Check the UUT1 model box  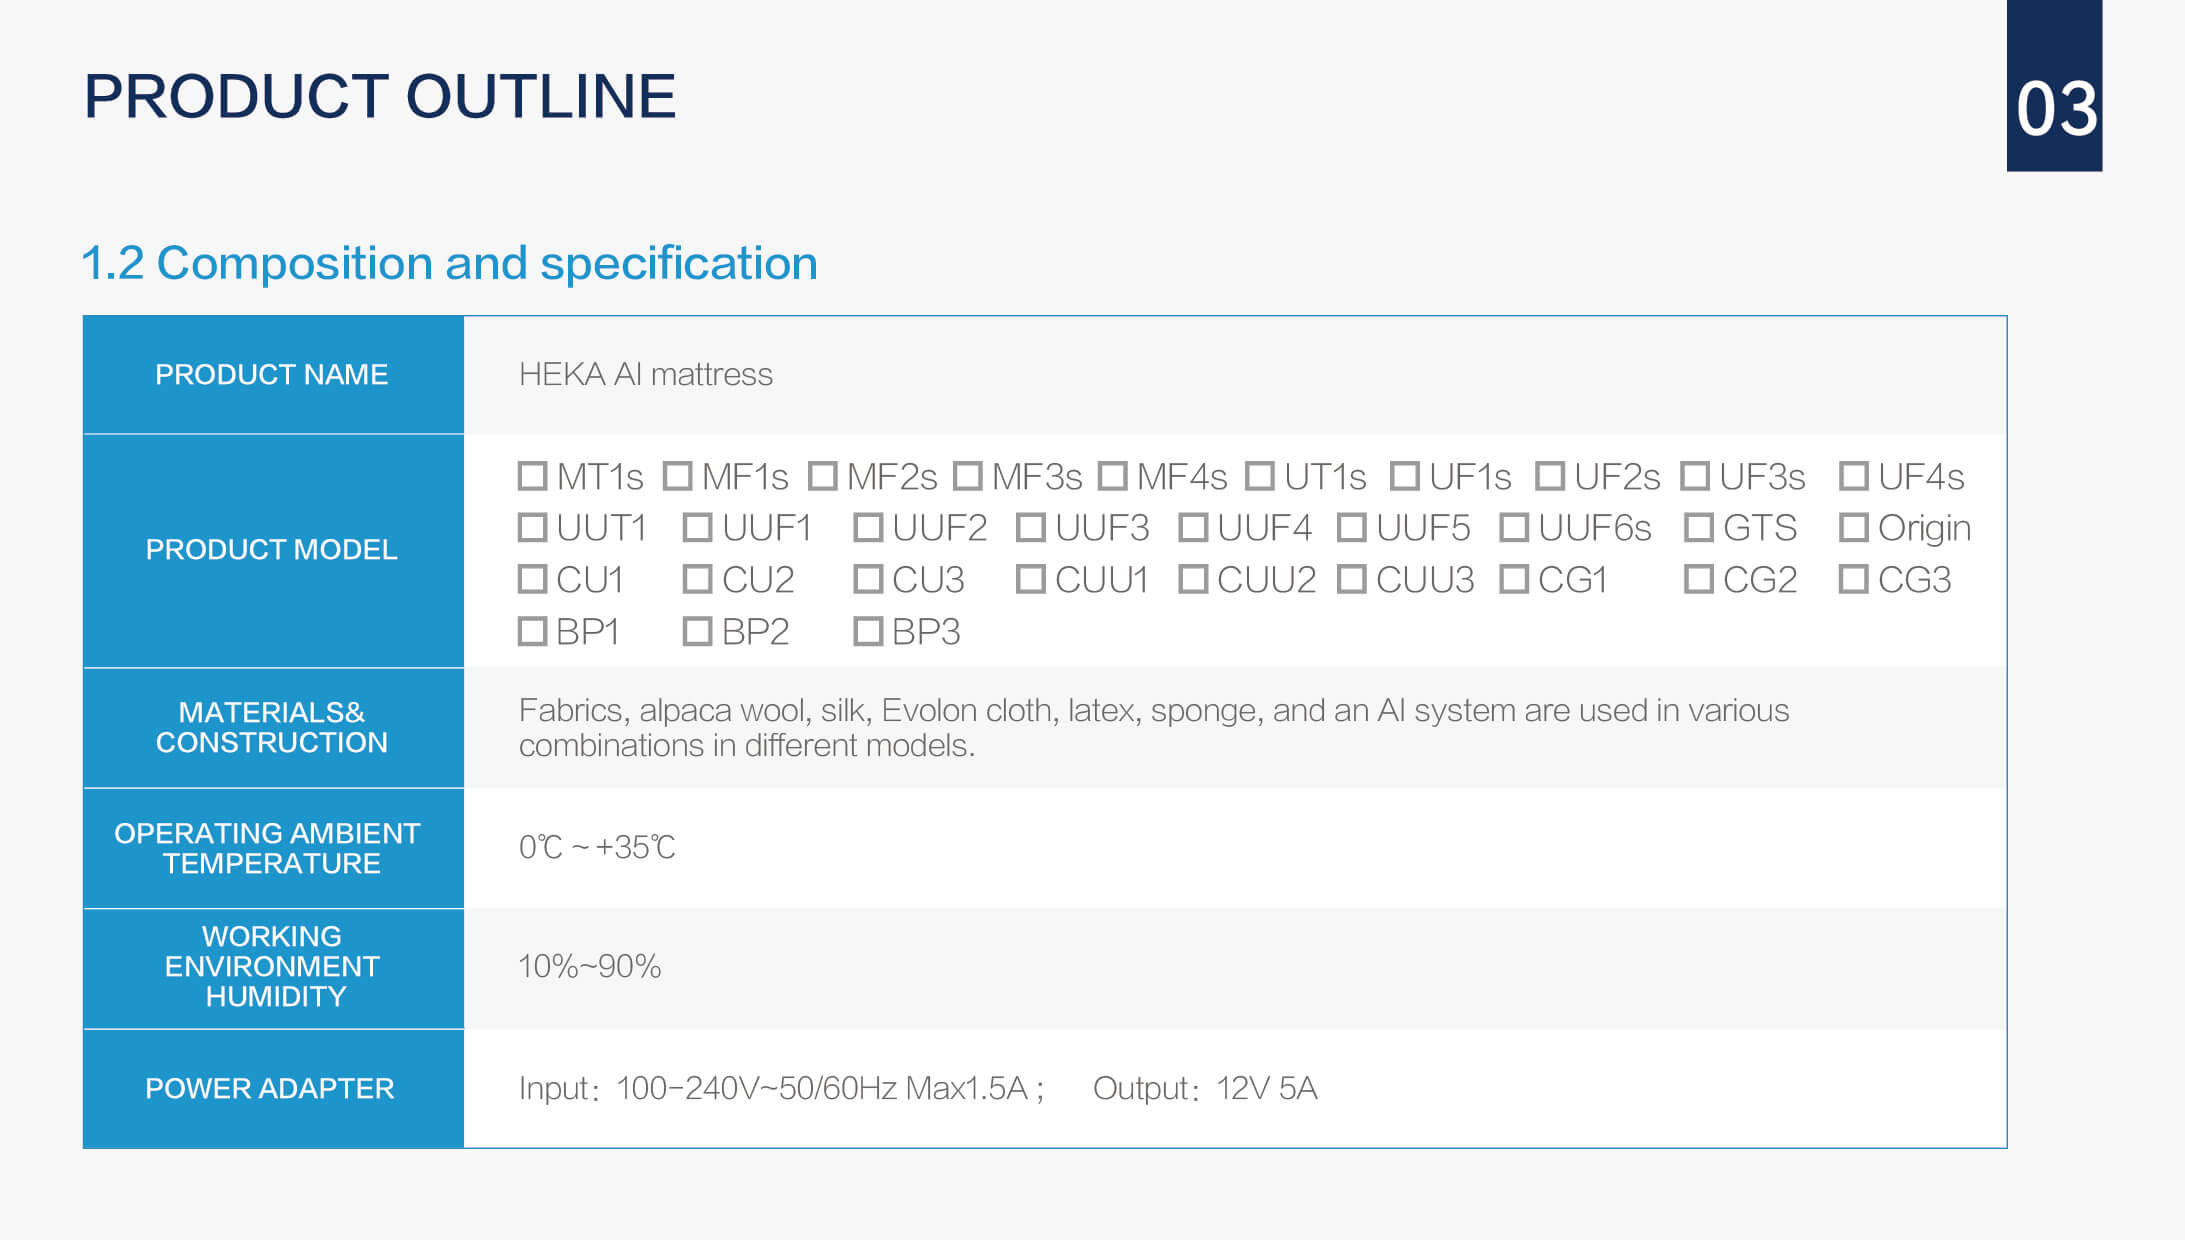click(x=532, y=527)
